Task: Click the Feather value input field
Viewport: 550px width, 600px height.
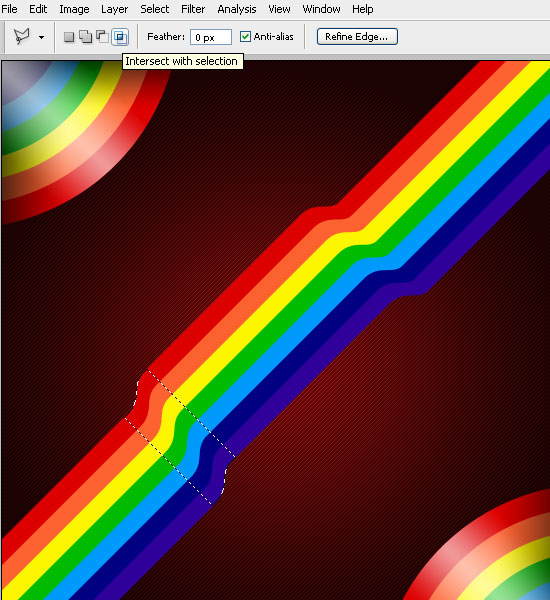Action: 211,37
